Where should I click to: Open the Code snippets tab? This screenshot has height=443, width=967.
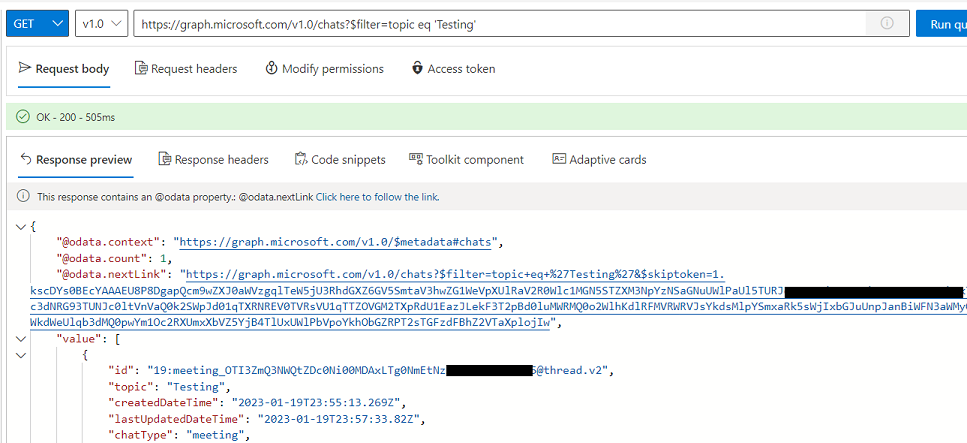click(x=340, y=160)
